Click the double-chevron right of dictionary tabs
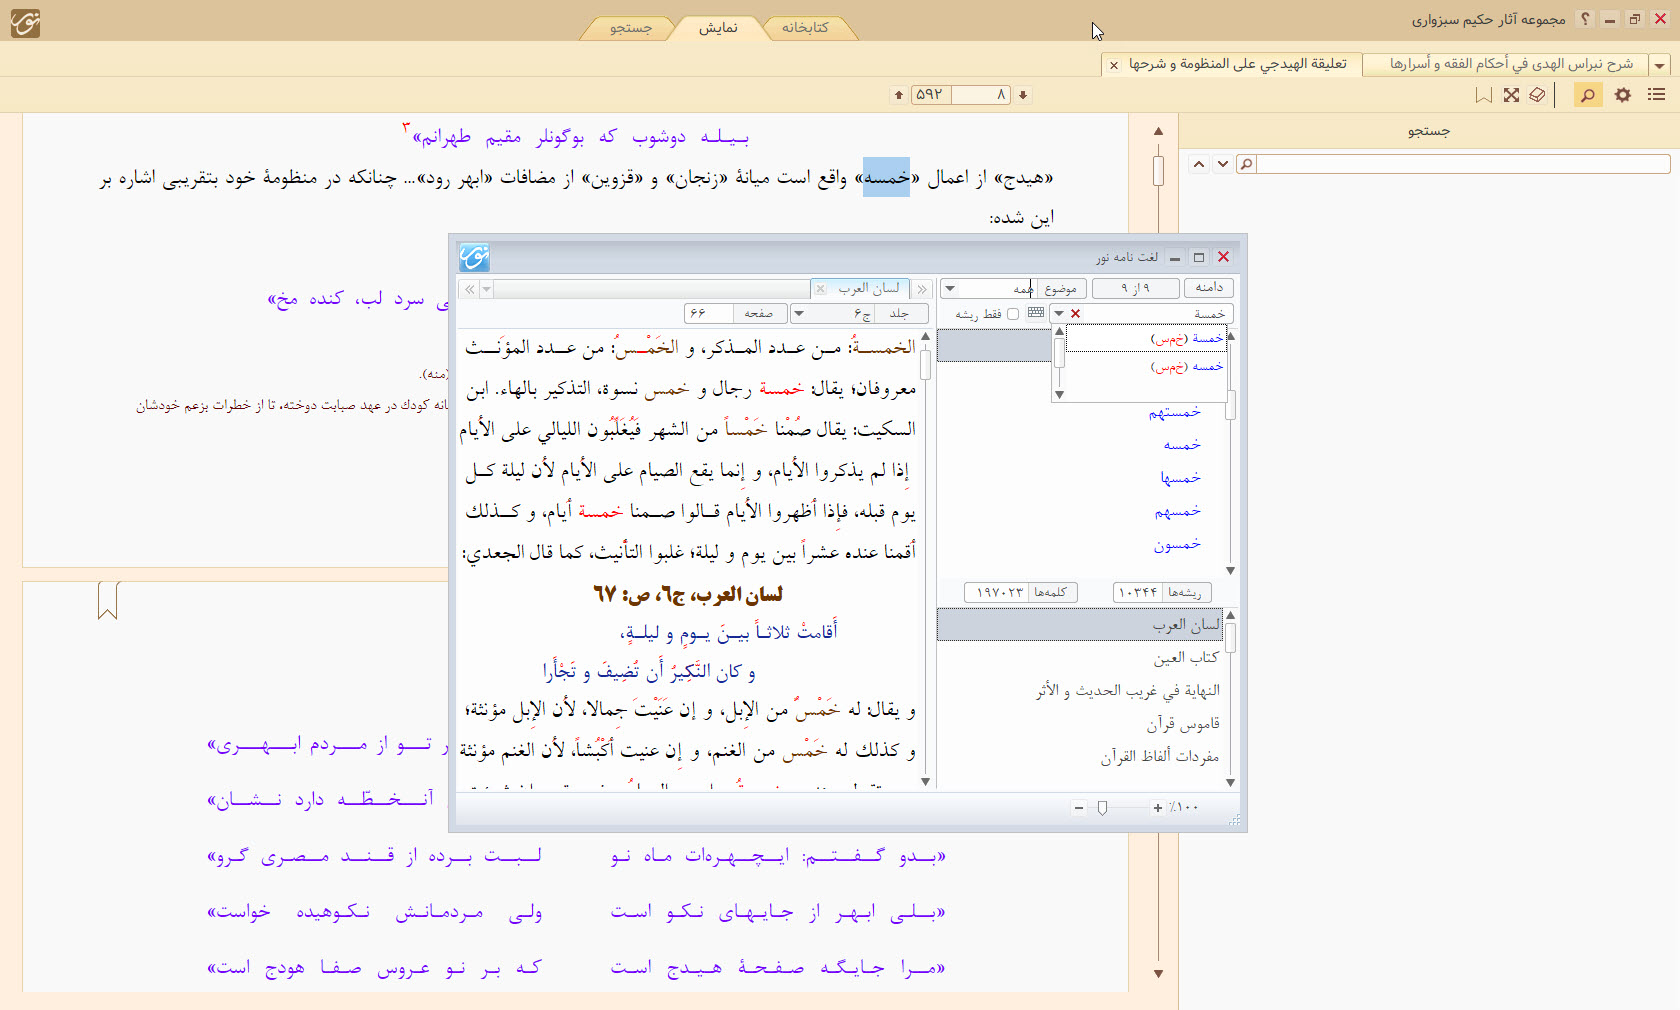The image size is (1680, 1010). point(923,289)
